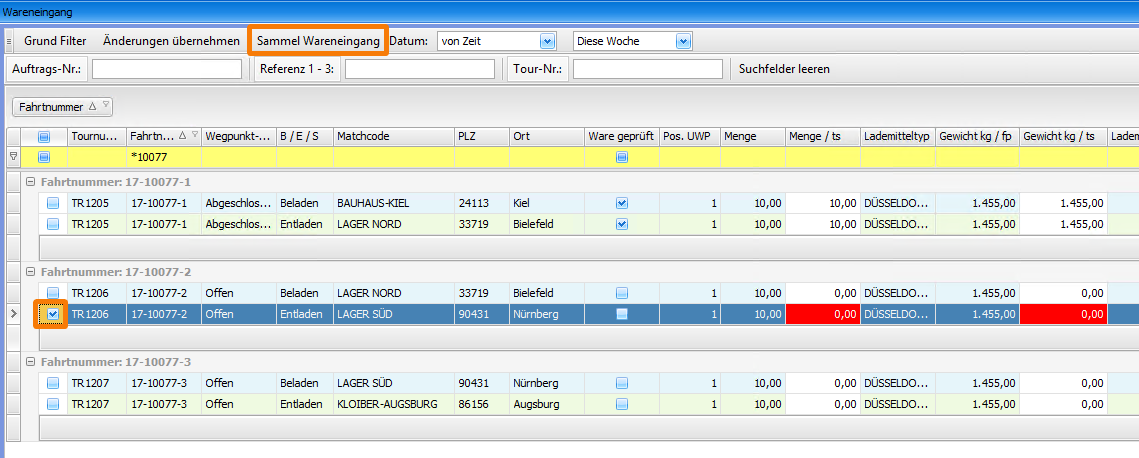Click Suchfelder leeren to clear search fields
This screenshot has height=458, width=1139.
point(784,69)
